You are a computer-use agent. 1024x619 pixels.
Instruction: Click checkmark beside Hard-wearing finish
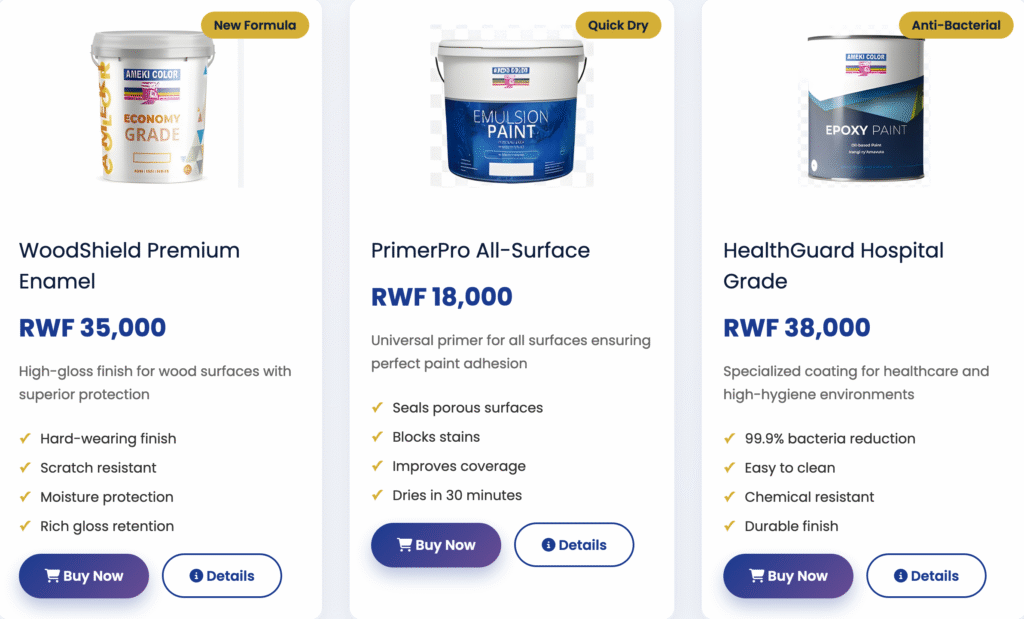coord(25,438)
